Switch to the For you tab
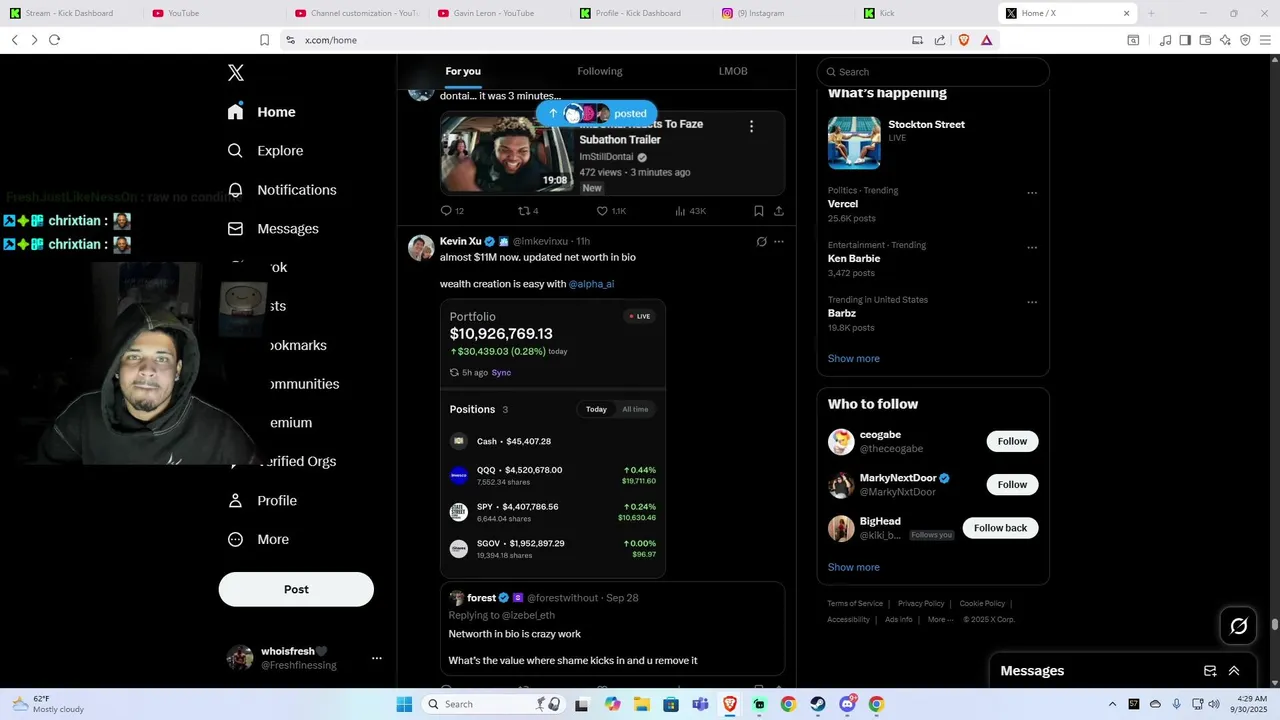Viewport: 1280px width, 720px height. 463,71
